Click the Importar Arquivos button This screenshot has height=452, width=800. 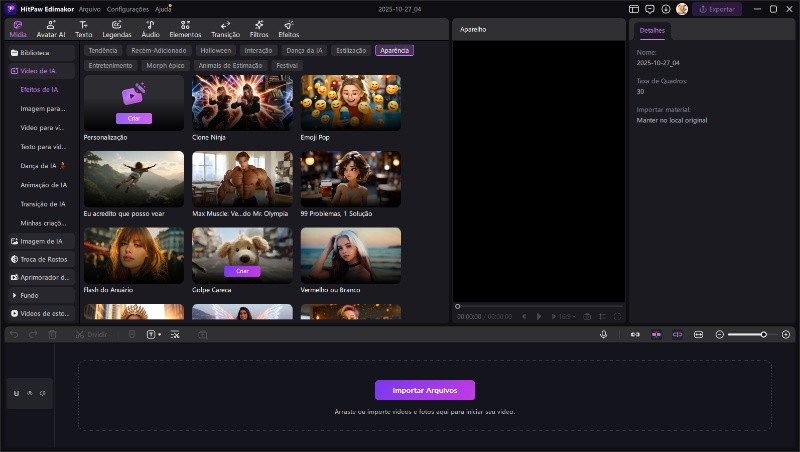pyautogui.click(x=425, y=390)
